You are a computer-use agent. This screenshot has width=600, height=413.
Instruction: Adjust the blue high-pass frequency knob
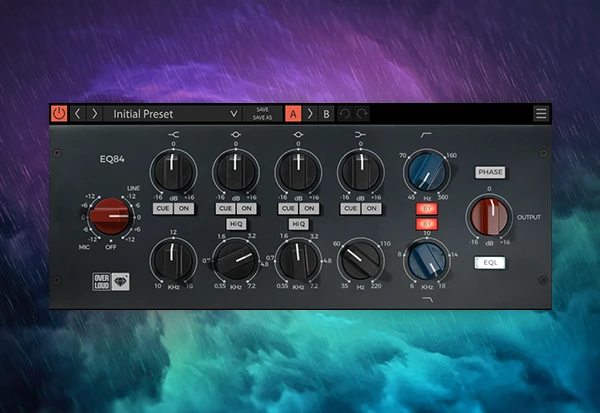tap(427, 172)
